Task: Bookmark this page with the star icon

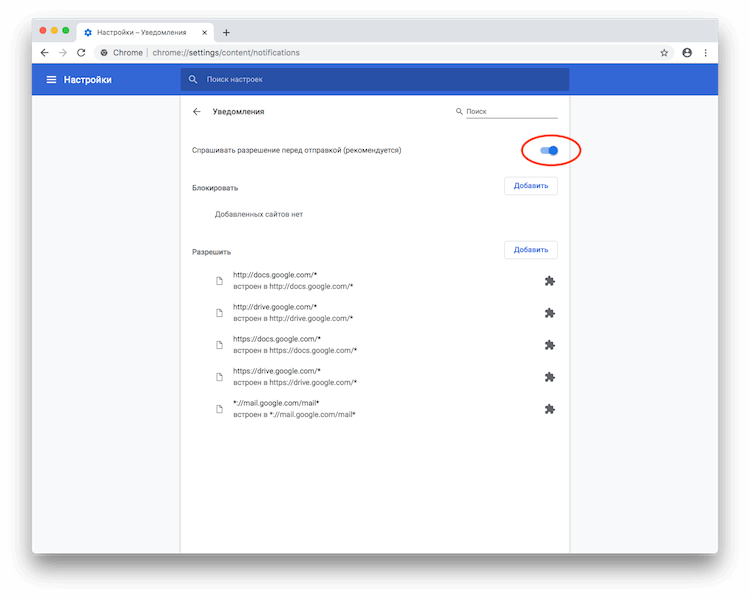Action: (x=664, y=52)
